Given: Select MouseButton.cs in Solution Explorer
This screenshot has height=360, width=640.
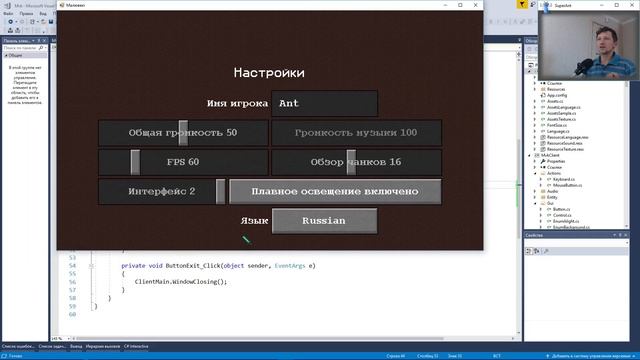Looking at the screenshot, I should [567, 185].
